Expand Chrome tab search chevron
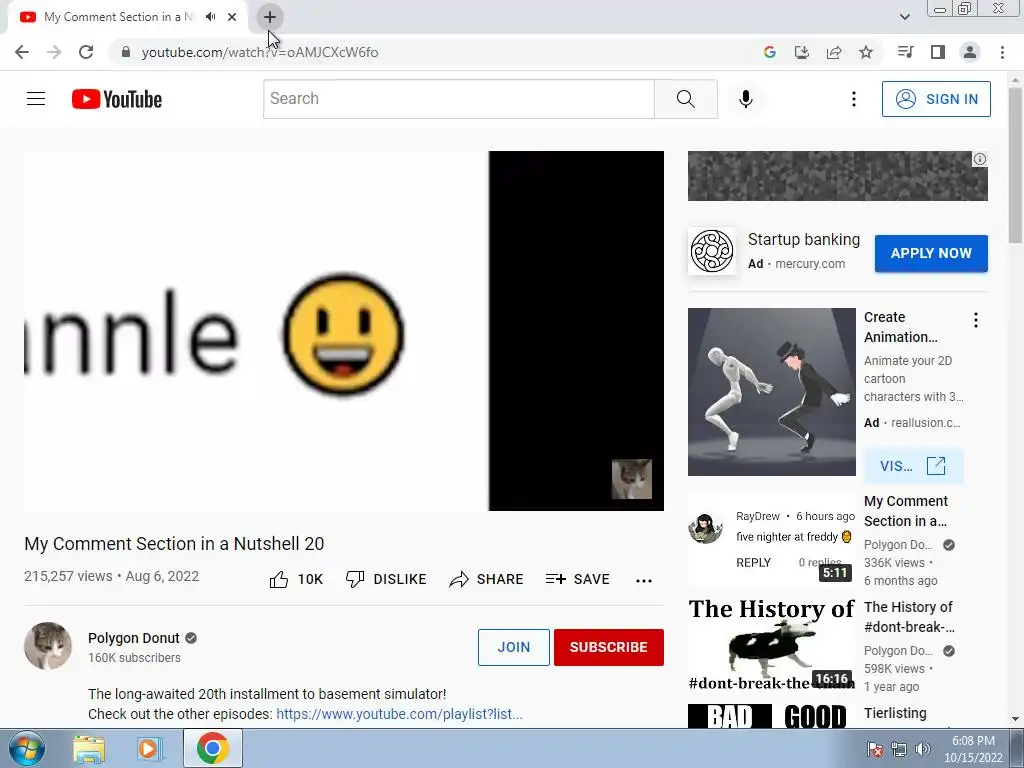The width and height of the screenshot is (1024, 768). pyautogui.click(x=904, y=17)
